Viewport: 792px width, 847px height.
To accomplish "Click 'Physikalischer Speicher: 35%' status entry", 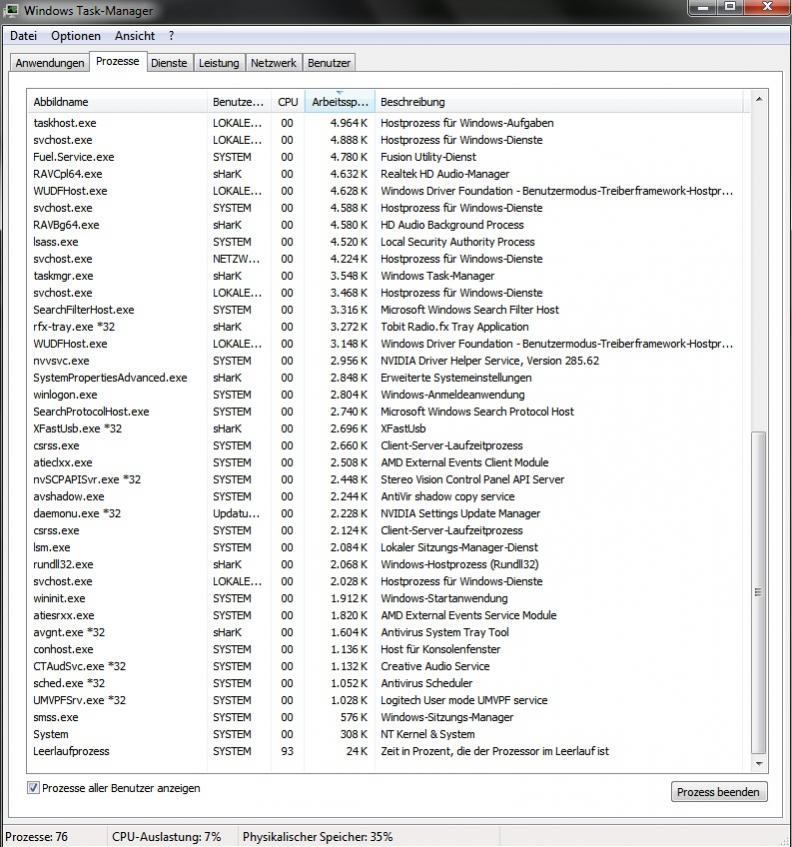I will pos(317,836).
